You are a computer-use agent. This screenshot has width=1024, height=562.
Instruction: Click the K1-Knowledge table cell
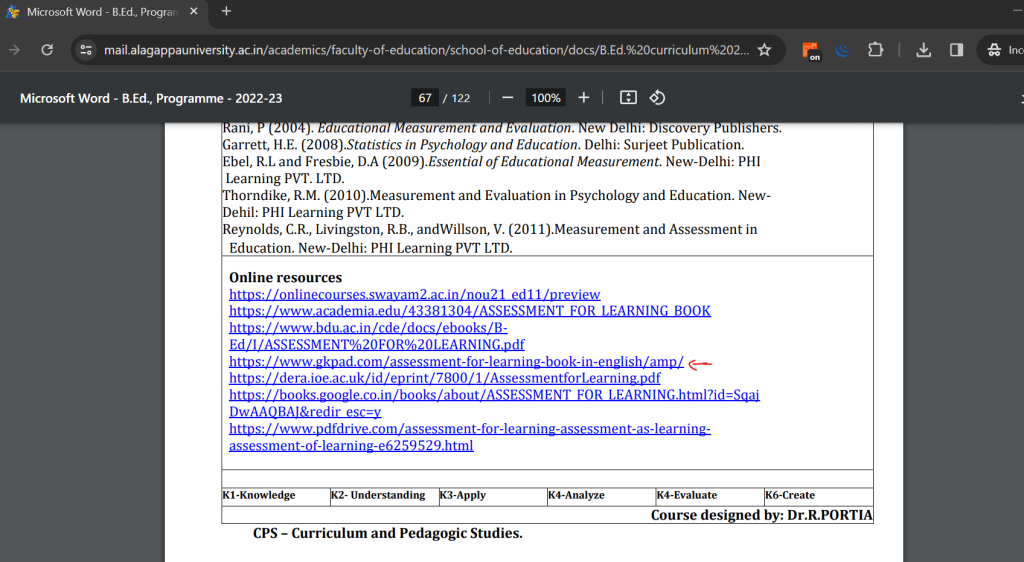tap(276, 495)
